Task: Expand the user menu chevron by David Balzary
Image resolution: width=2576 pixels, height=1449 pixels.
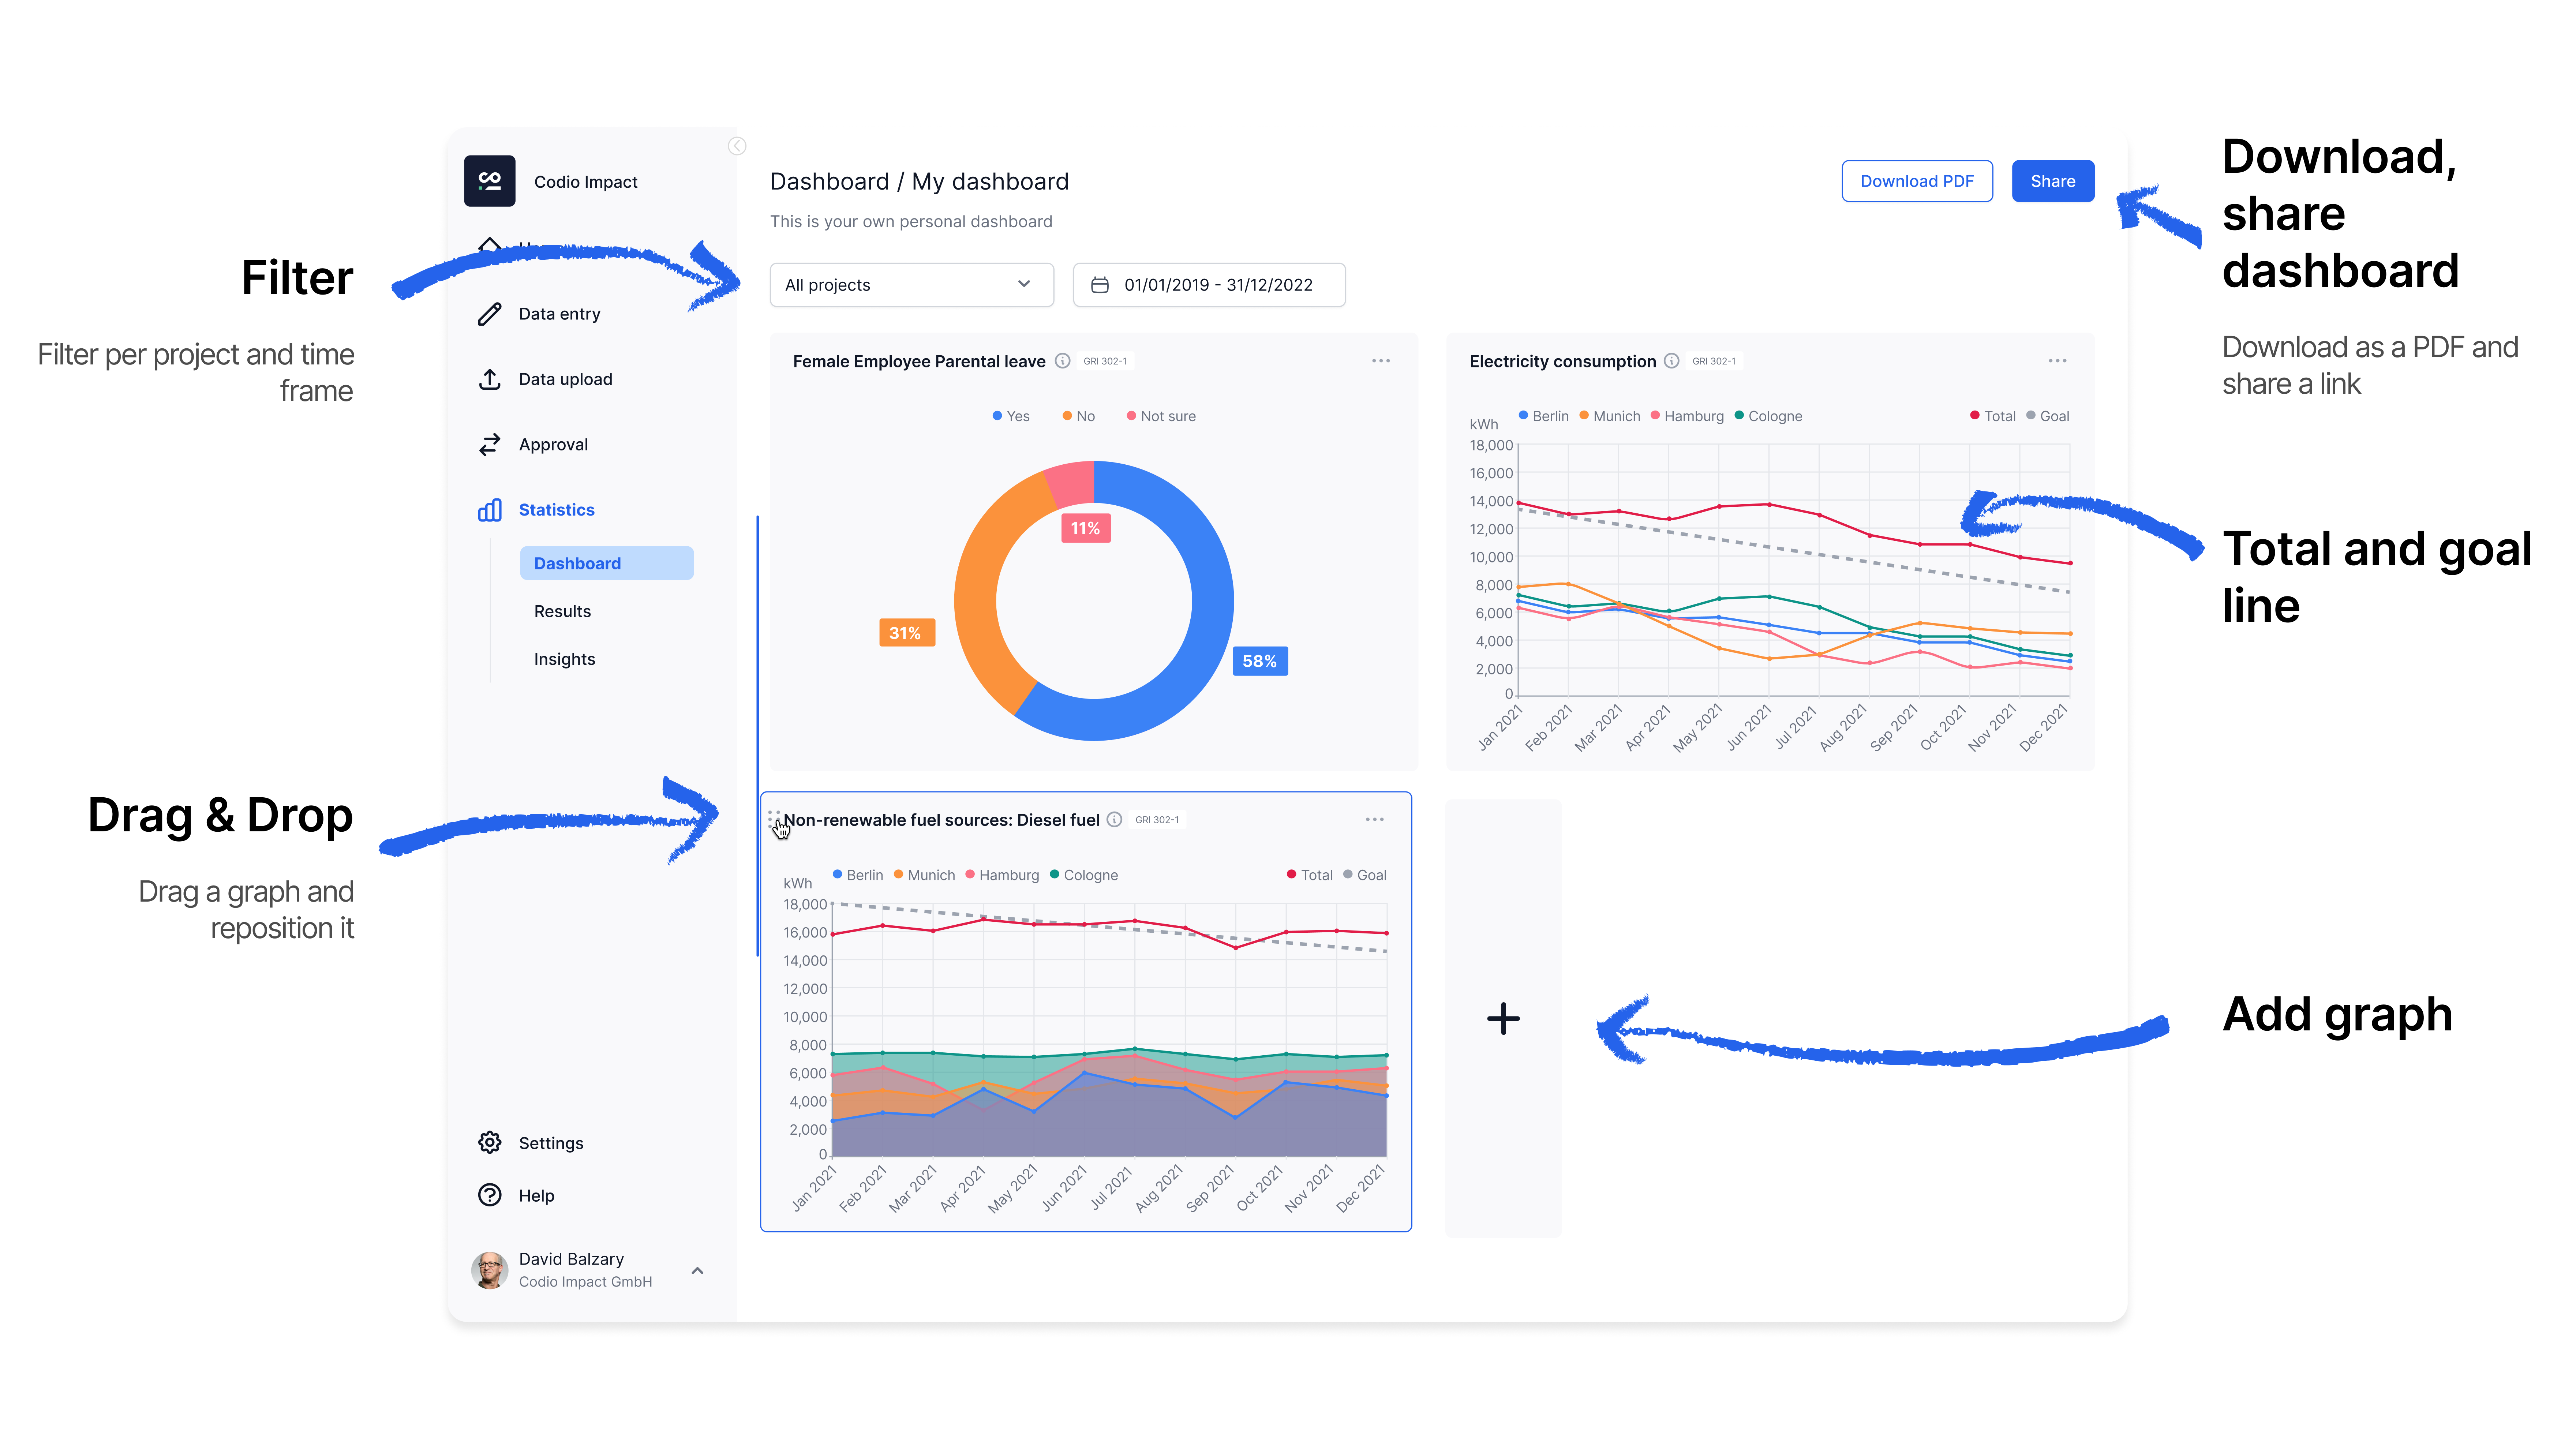Action: tap(697, 1271)
